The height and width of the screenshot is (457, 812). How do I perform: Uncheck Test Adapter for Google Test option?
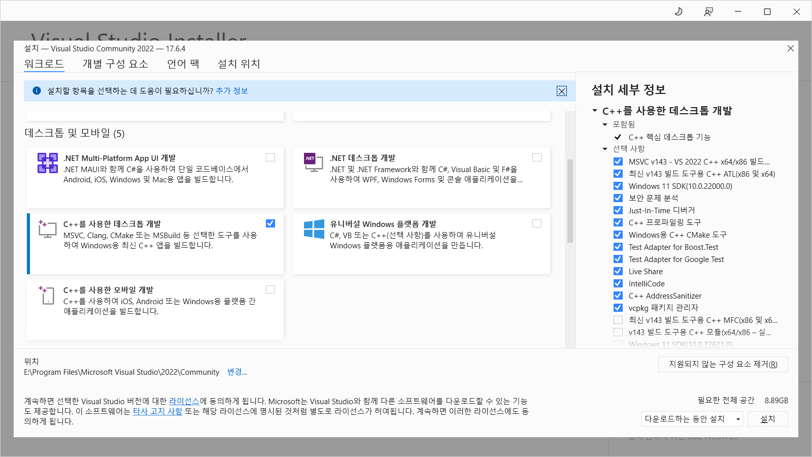coord(618,259)
